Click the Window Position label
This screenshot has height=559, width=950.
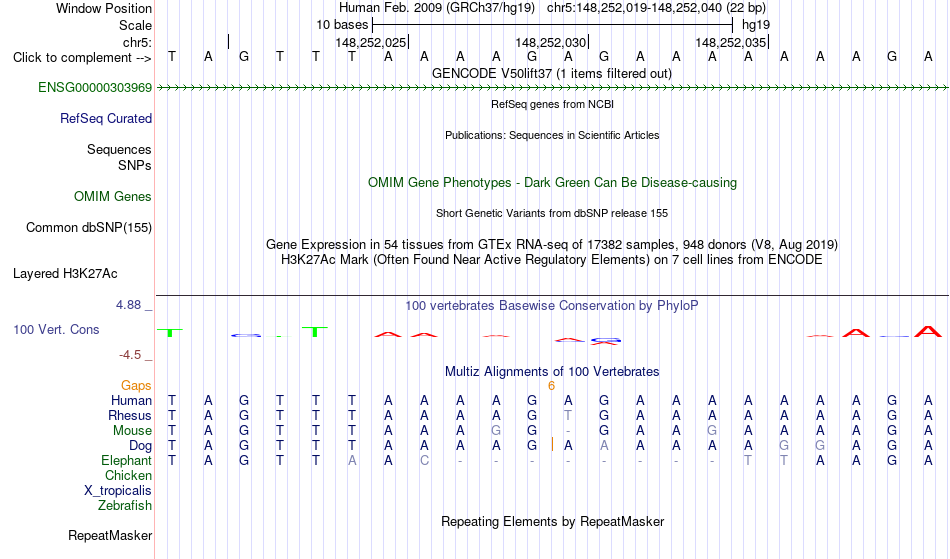pos(104,8)
